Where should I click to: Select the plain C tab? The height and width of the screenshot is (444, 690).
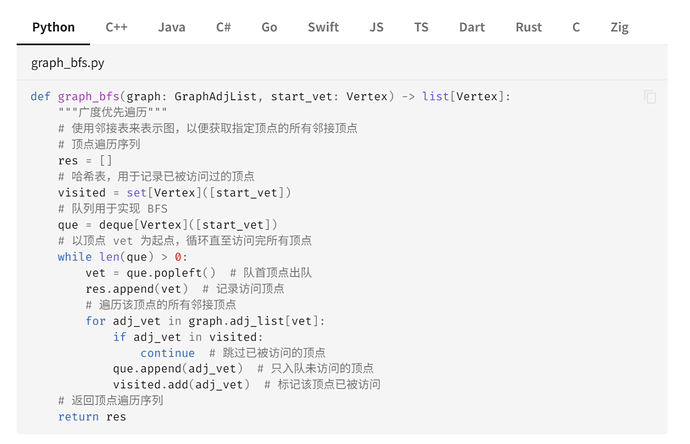click(576, 27)
